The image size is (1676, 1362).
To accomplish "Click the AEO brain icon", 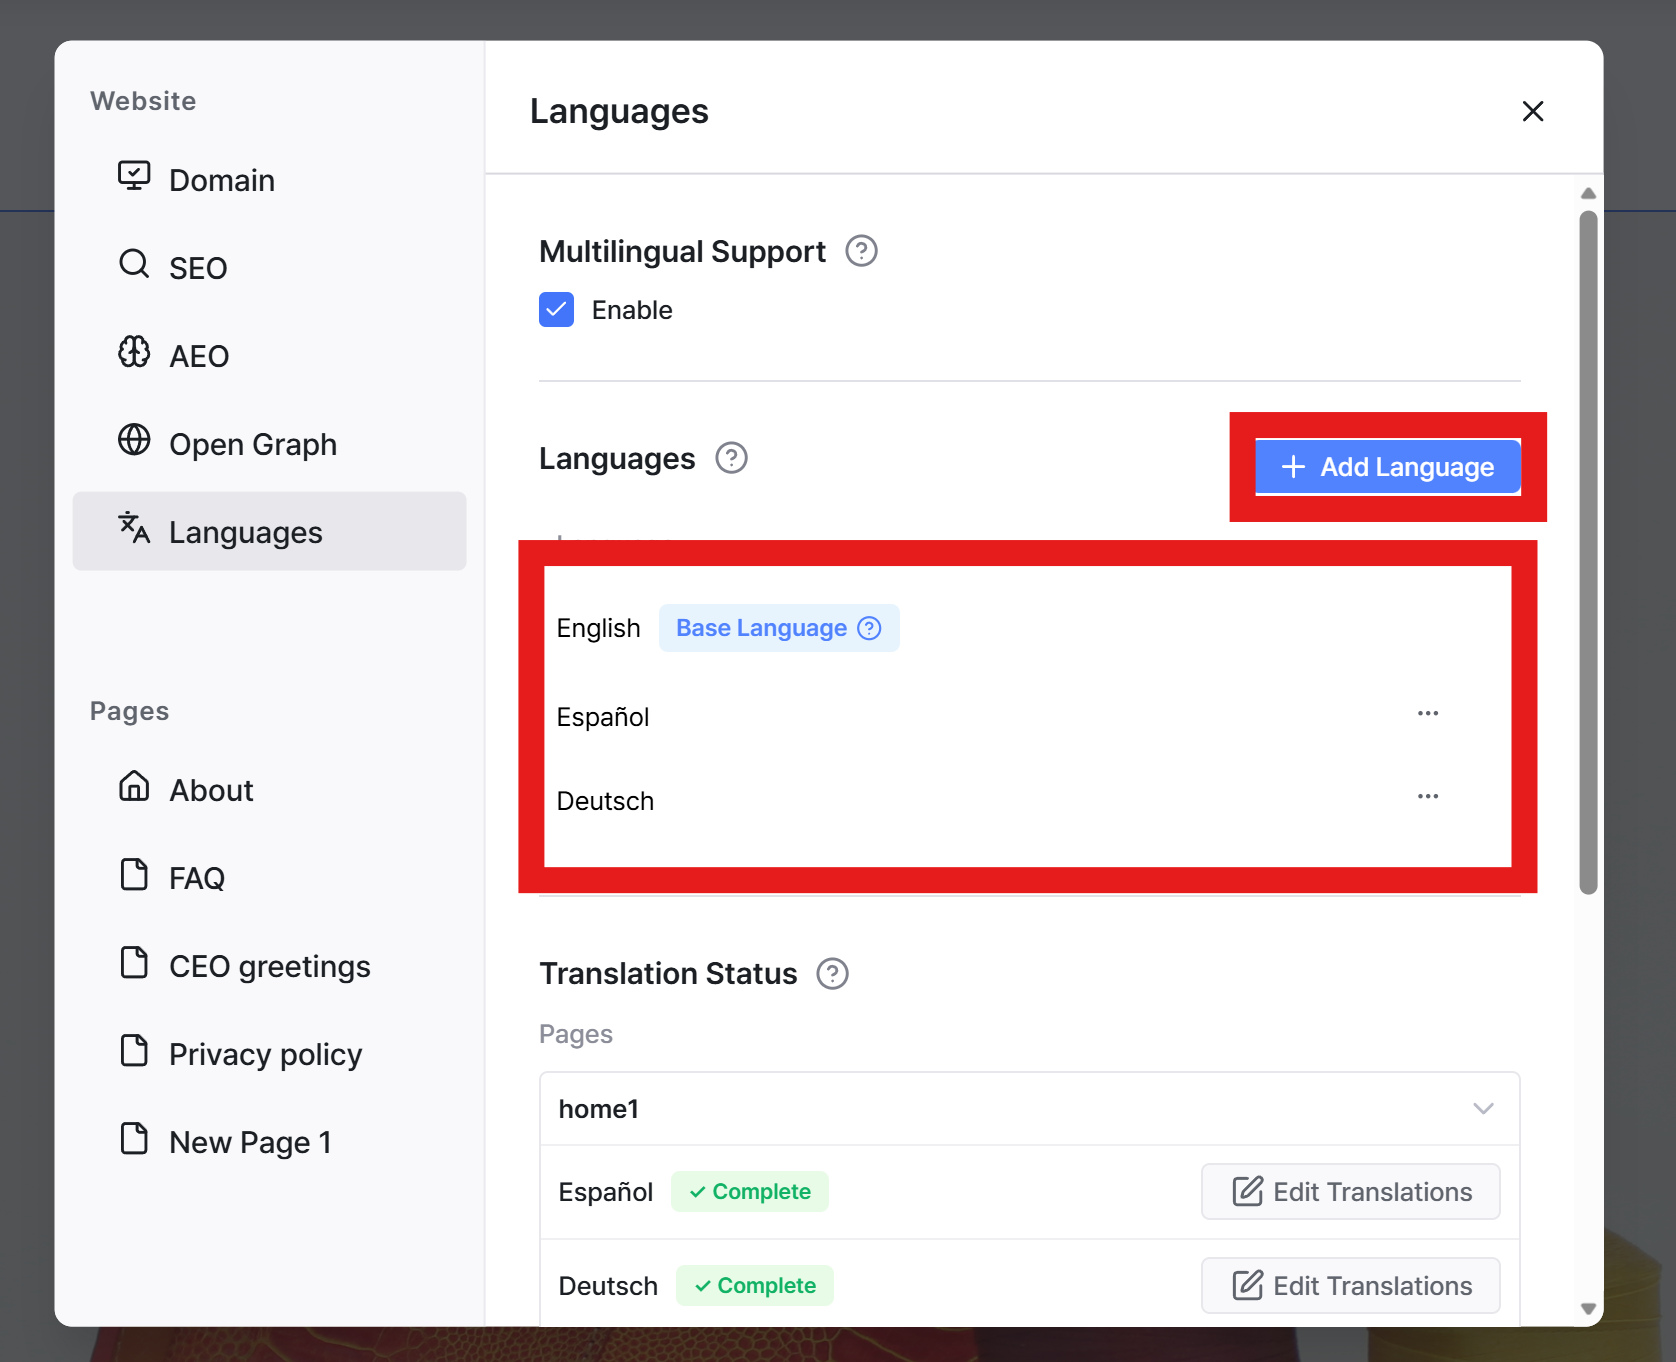I will [x=134, y=352].
